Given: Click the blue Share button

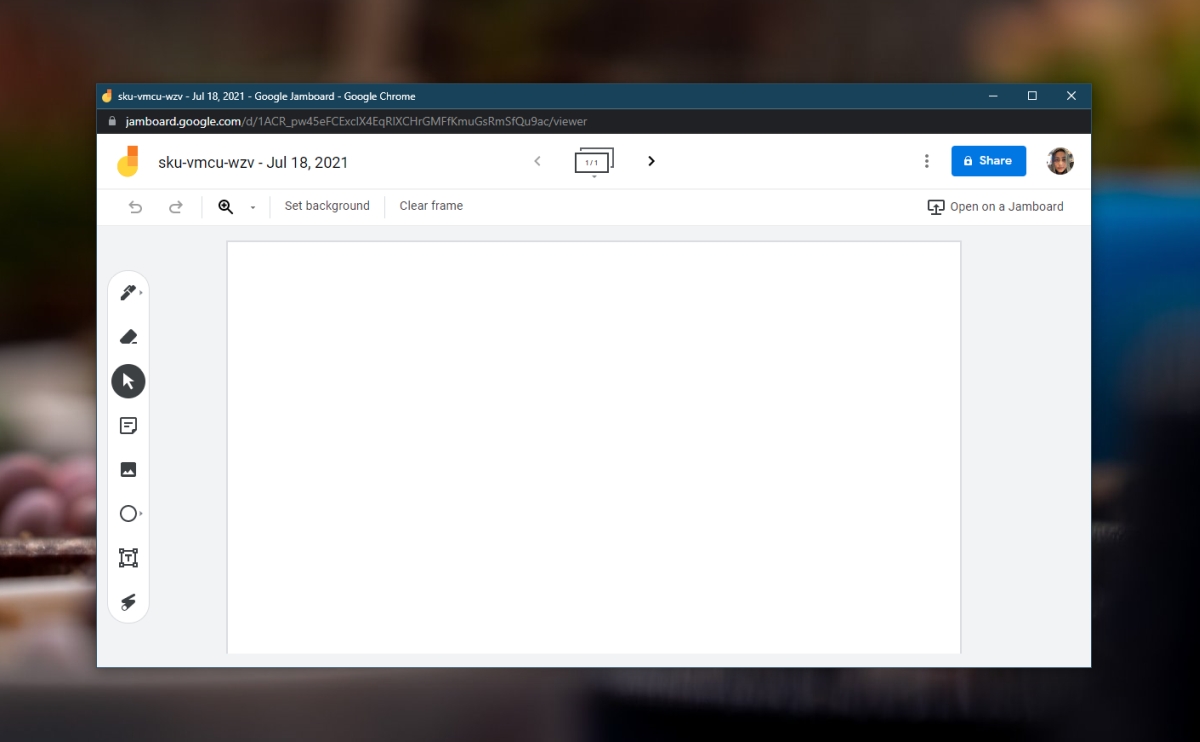Looking at the screenshot, I should pyautogui.click(x=988, y=160).
